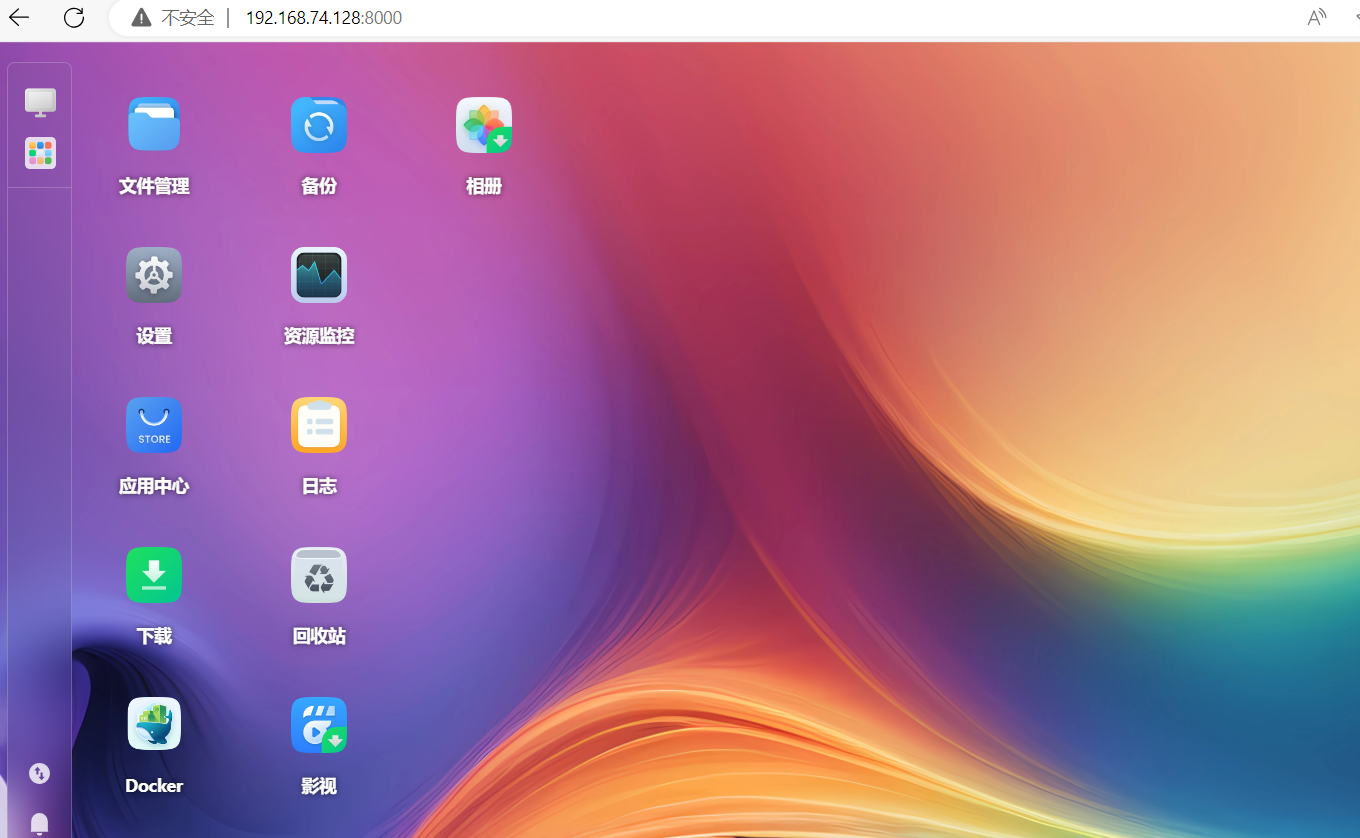
Task: Open the 相册 photo album app
Action: click(x=484, y=125)
